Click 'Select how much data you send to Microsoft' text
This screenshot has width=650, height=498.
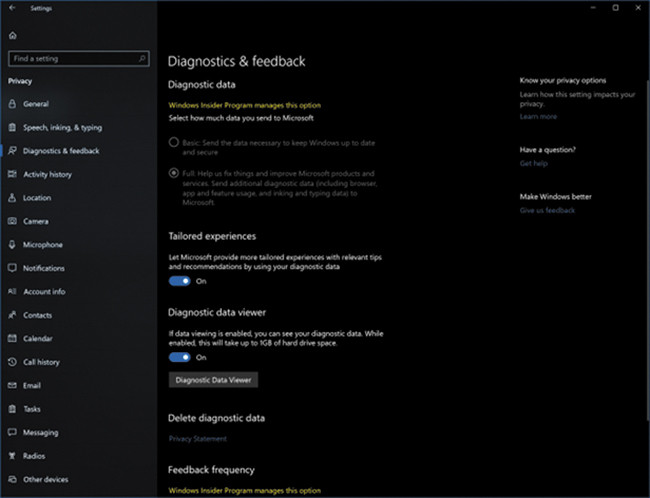click(241, 118)
